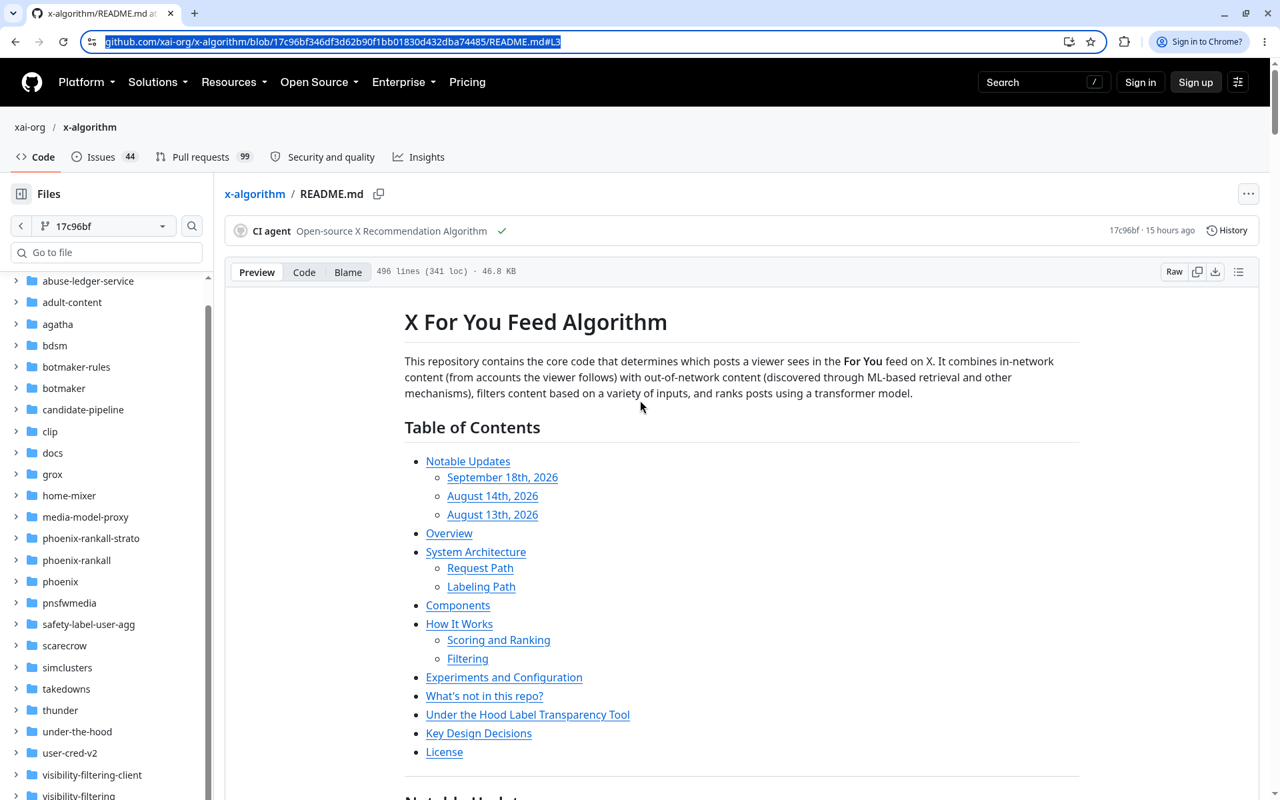Screen dimensions: 1280x800
Task: Collapse the Files side panel icon
Action: pyautogui.click(x=21, y=194)
